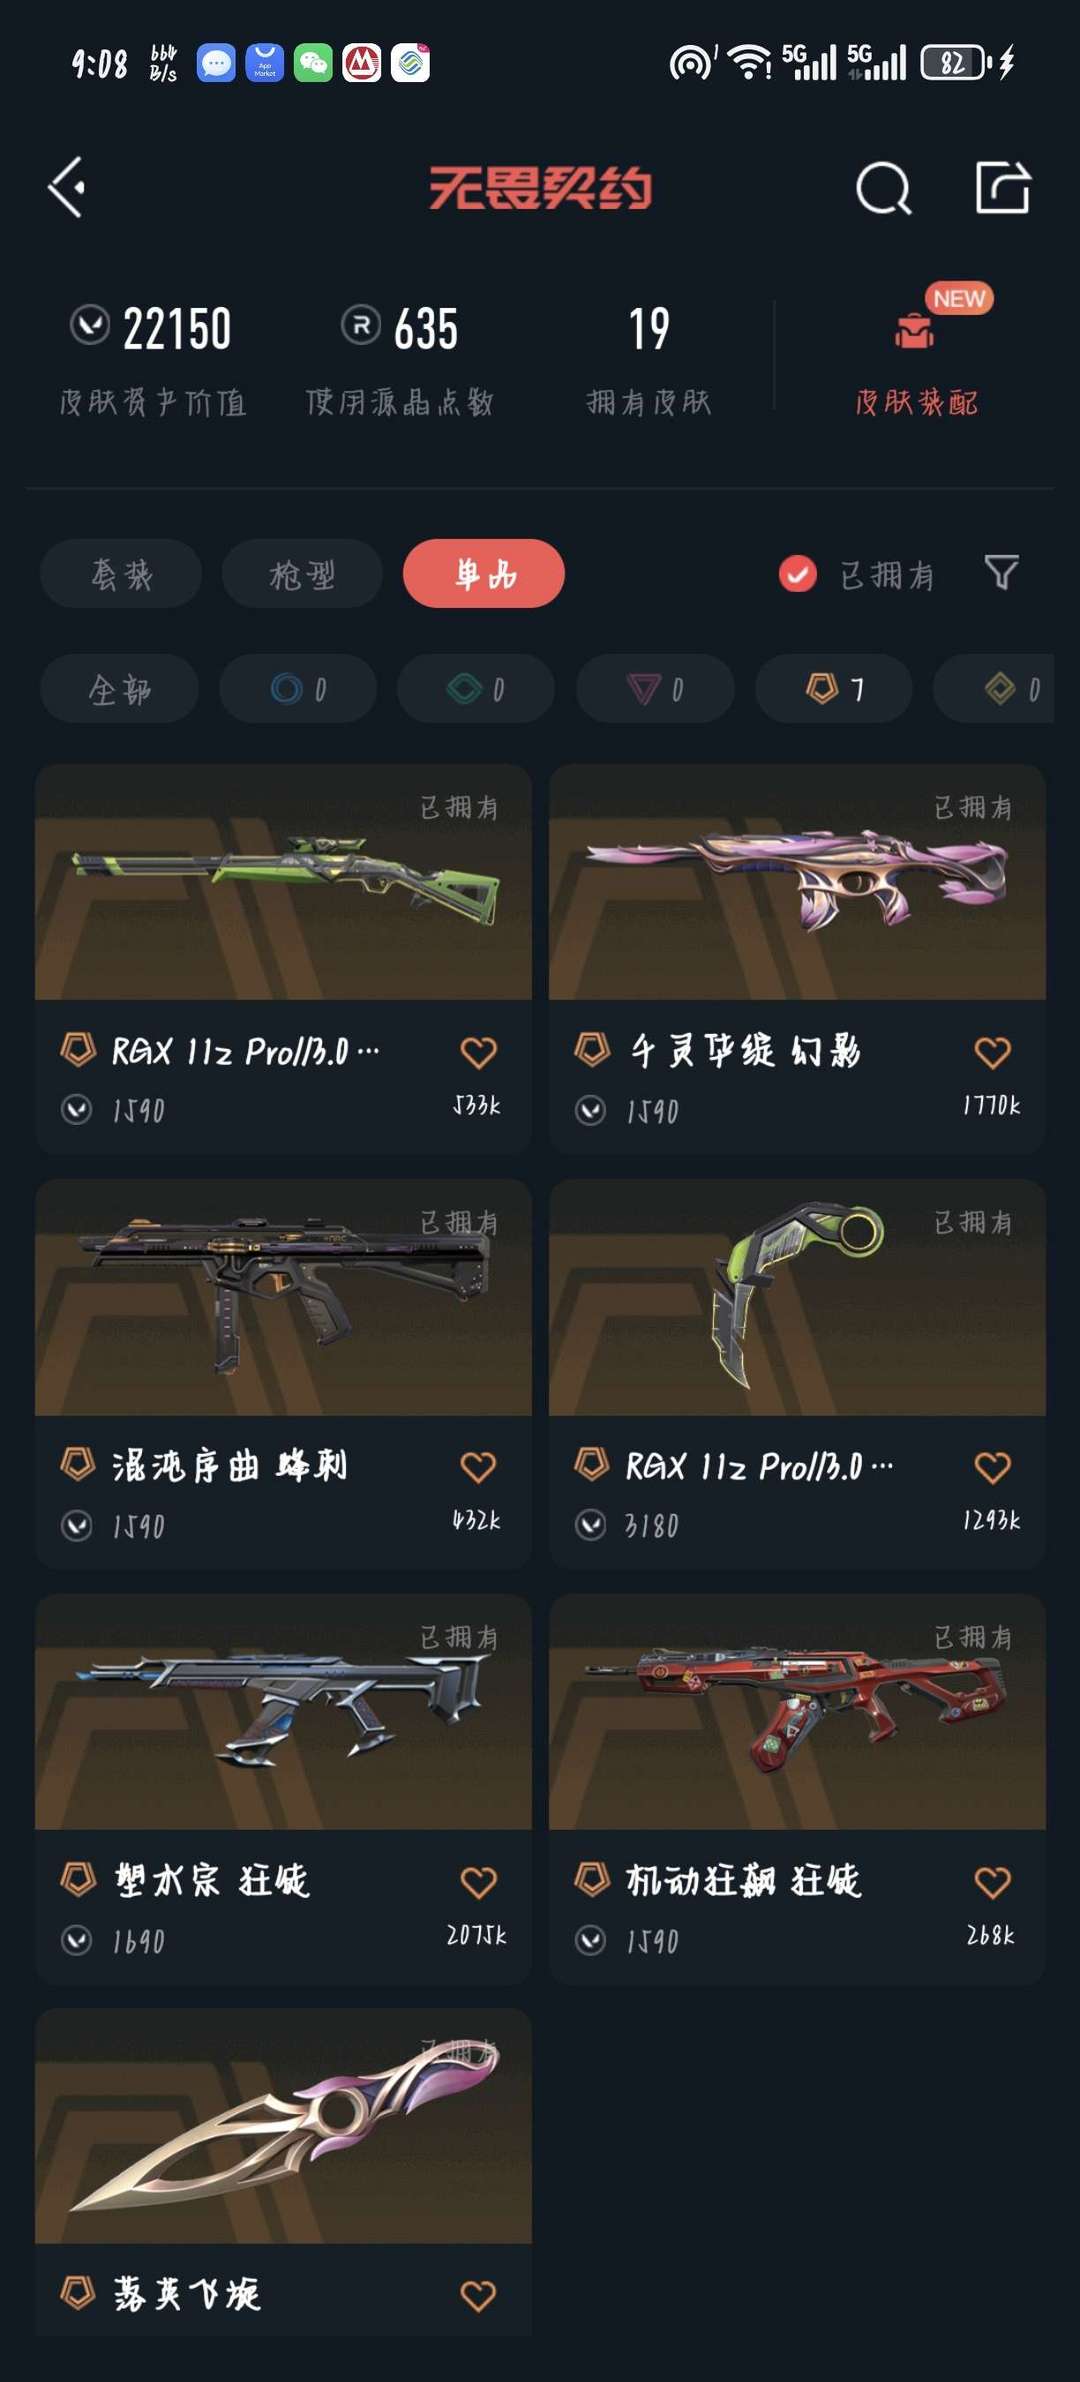
Task: Open the skin loadout NEW briefcase icon
Action: [915, 331]
